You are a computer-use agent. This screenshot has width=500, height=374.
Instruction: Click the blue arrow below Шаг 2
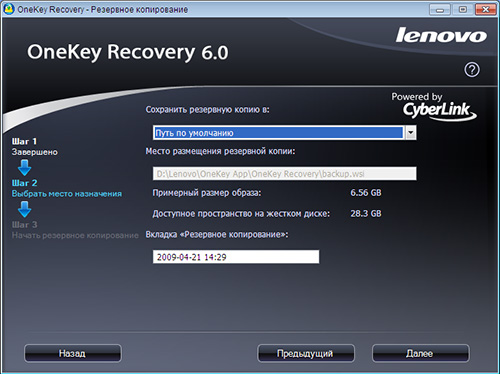coord(24,209)
